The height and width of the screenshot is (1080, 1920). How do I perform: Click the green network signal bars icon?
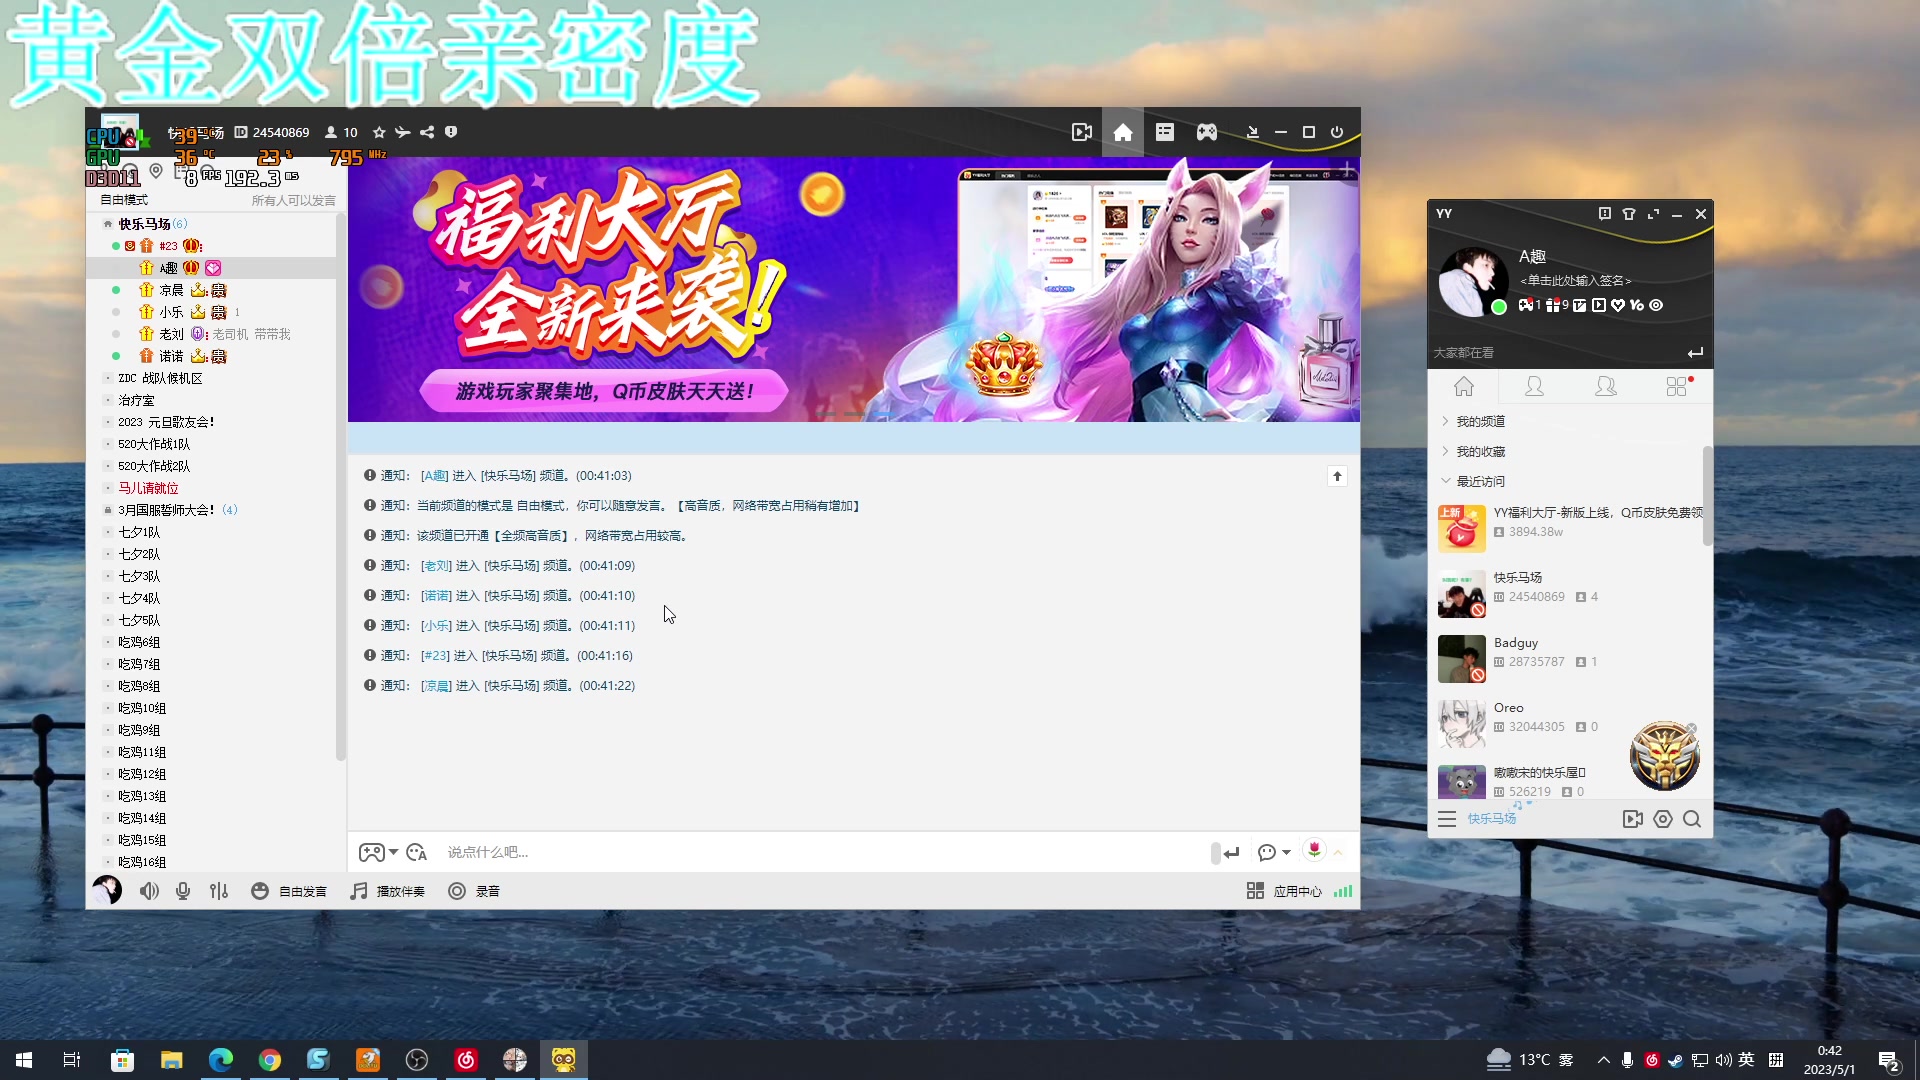1343,891
